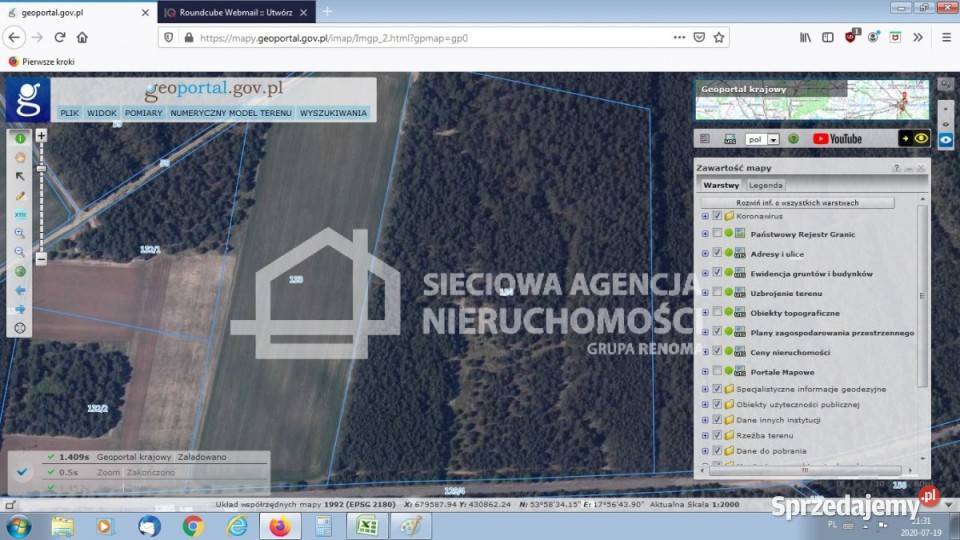Uncheck Adresy i ulice layer checkbox
Screen dimensions: 960x540
click(x=717, y=253)
